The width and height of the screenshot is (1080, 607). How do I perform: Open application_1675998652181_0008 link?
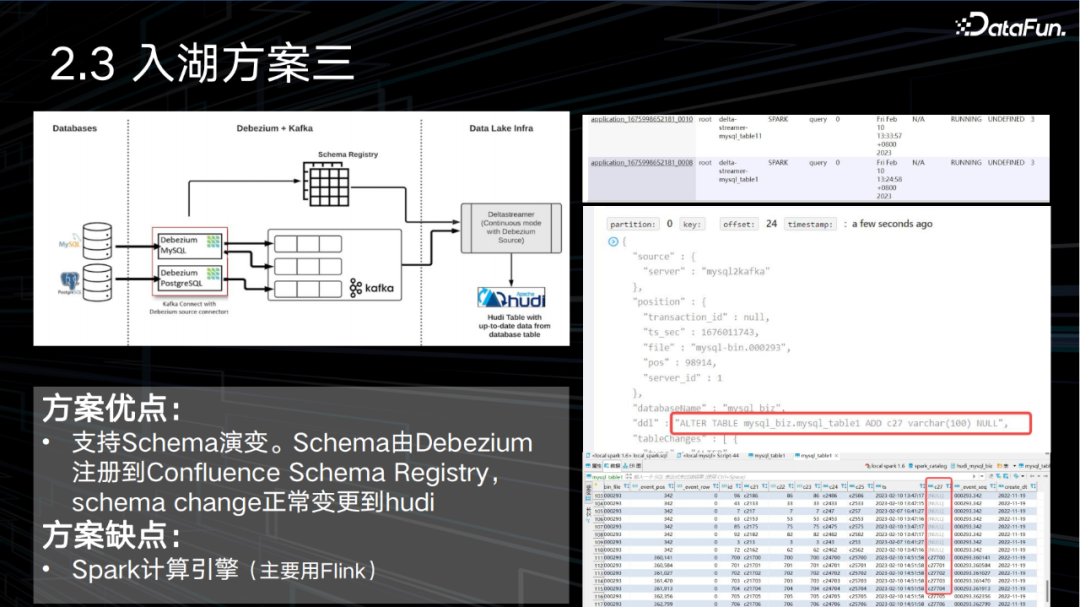tap(640, 162)
